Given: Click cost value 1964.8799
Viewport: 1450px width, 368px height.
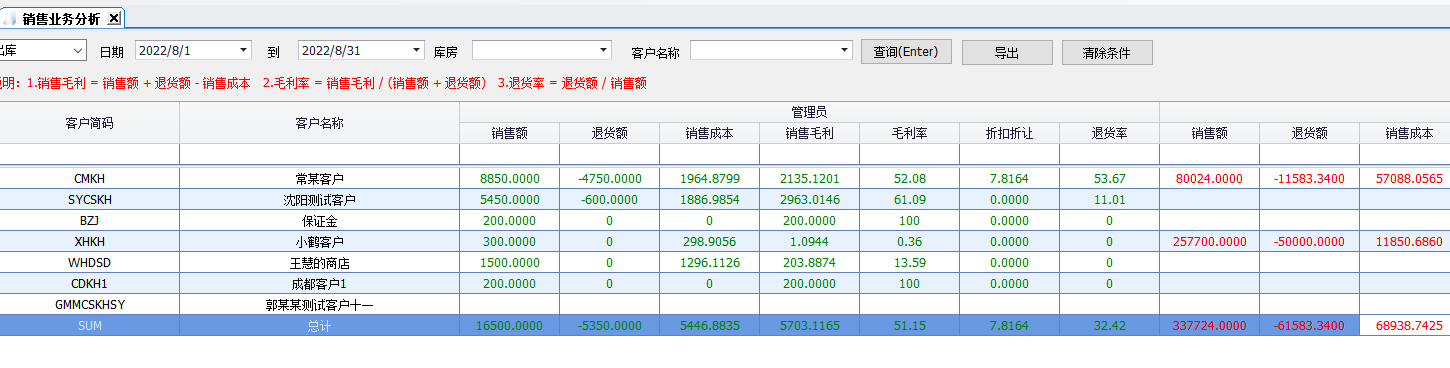Looking at the screenshot, I should pyautogui.click(x=709, y=178).
